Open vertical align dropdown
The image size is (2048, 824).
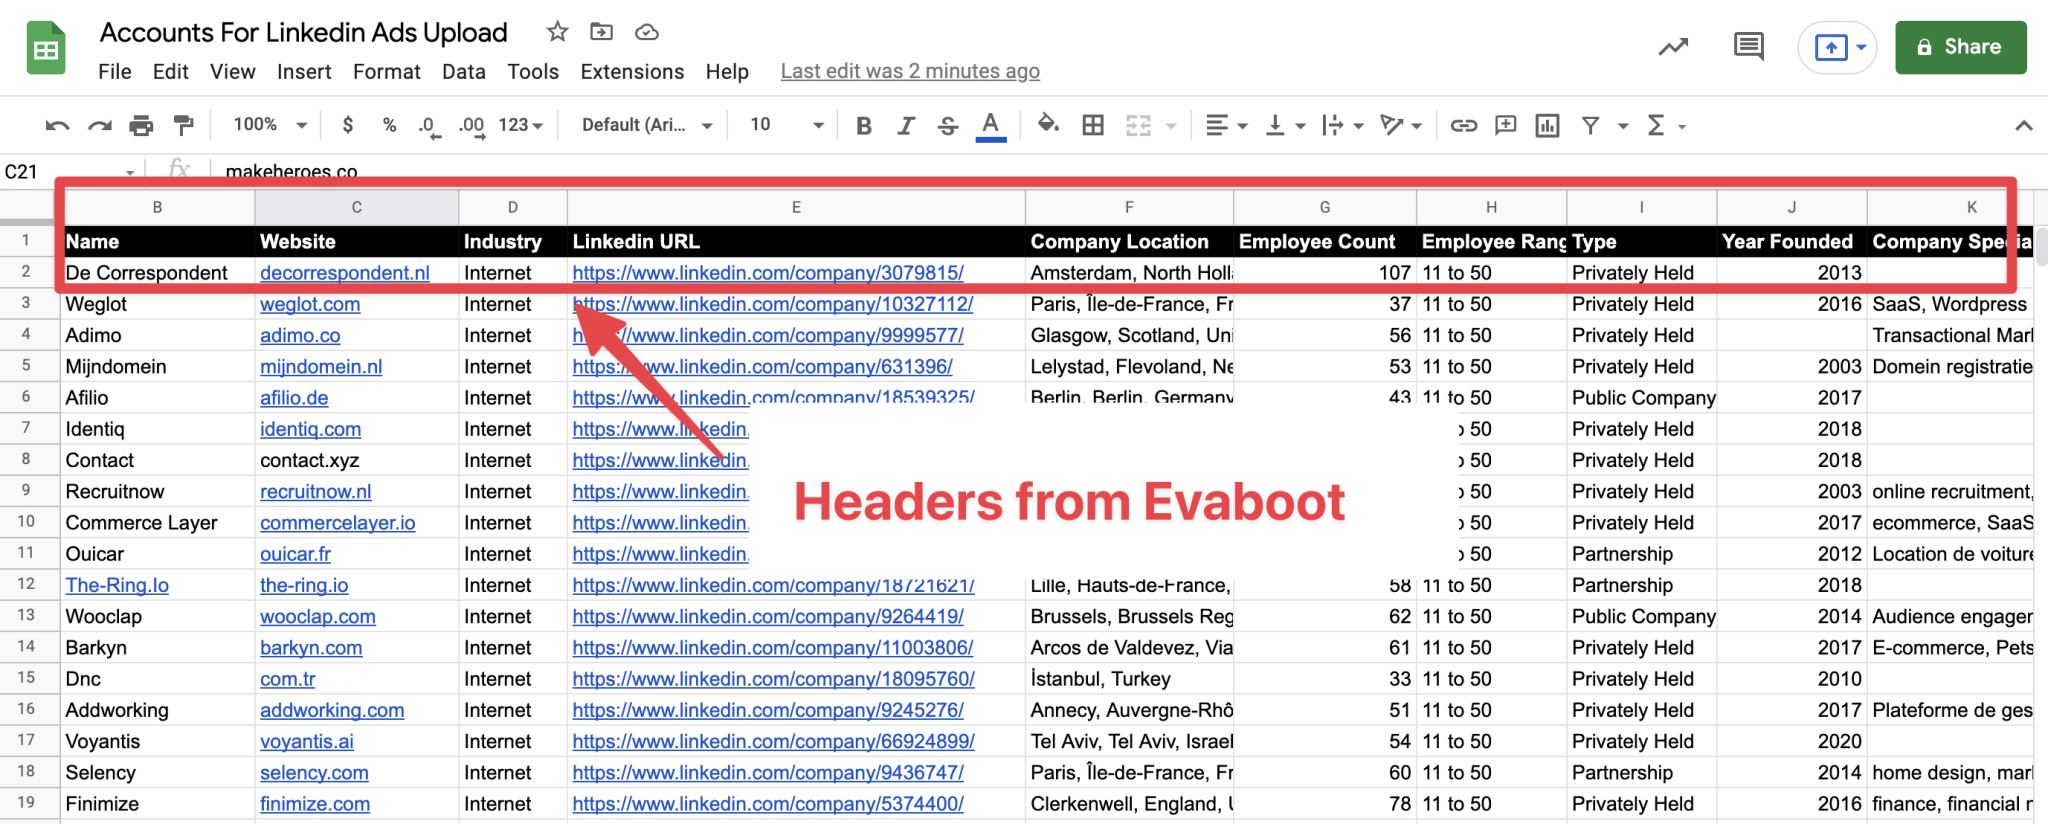1285,125
